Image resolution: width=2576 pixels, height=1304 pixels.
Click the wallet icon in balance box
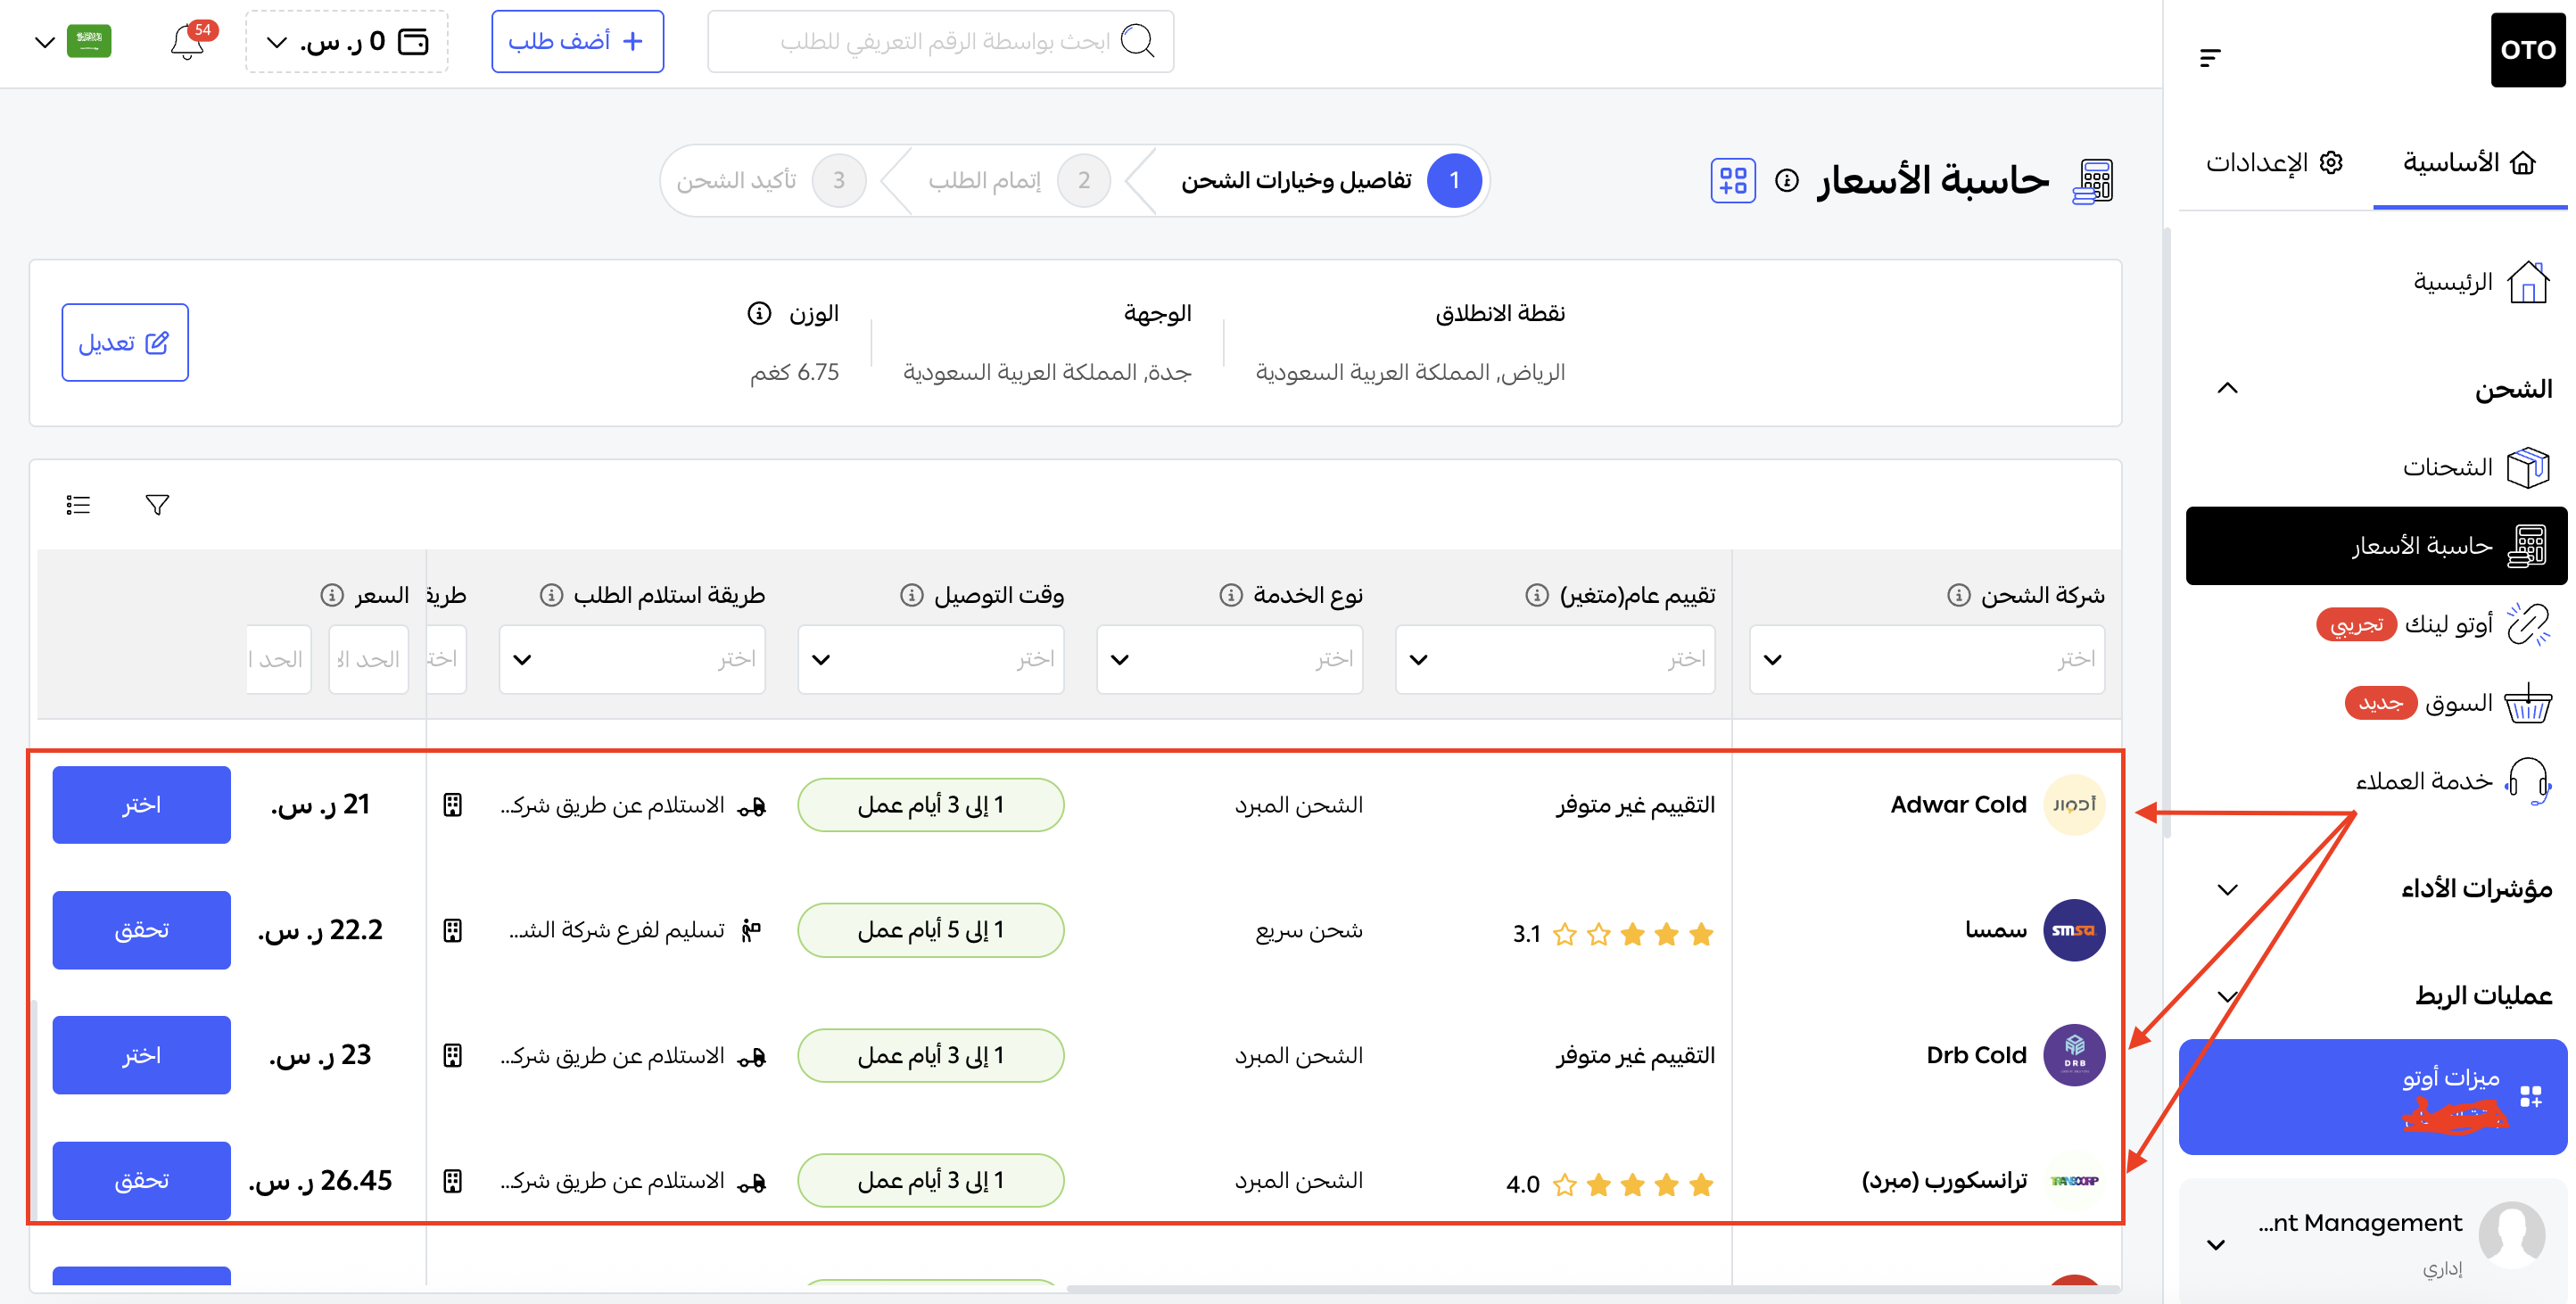coord(413,41)
